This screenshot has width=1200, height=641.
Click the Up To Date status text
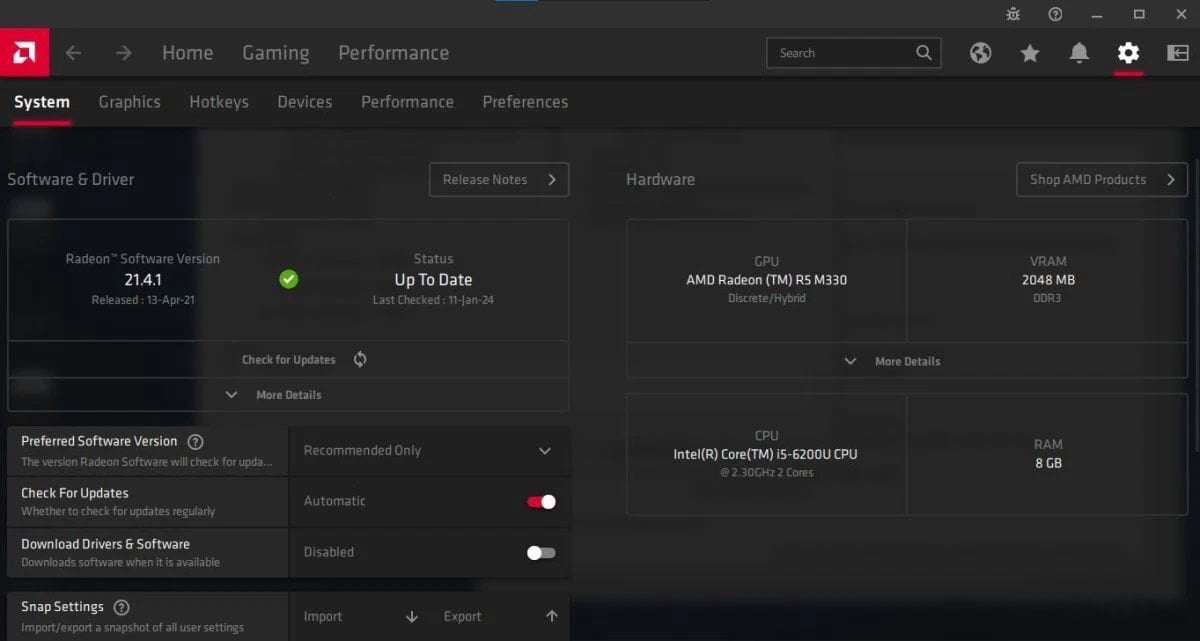pos(433,280)
